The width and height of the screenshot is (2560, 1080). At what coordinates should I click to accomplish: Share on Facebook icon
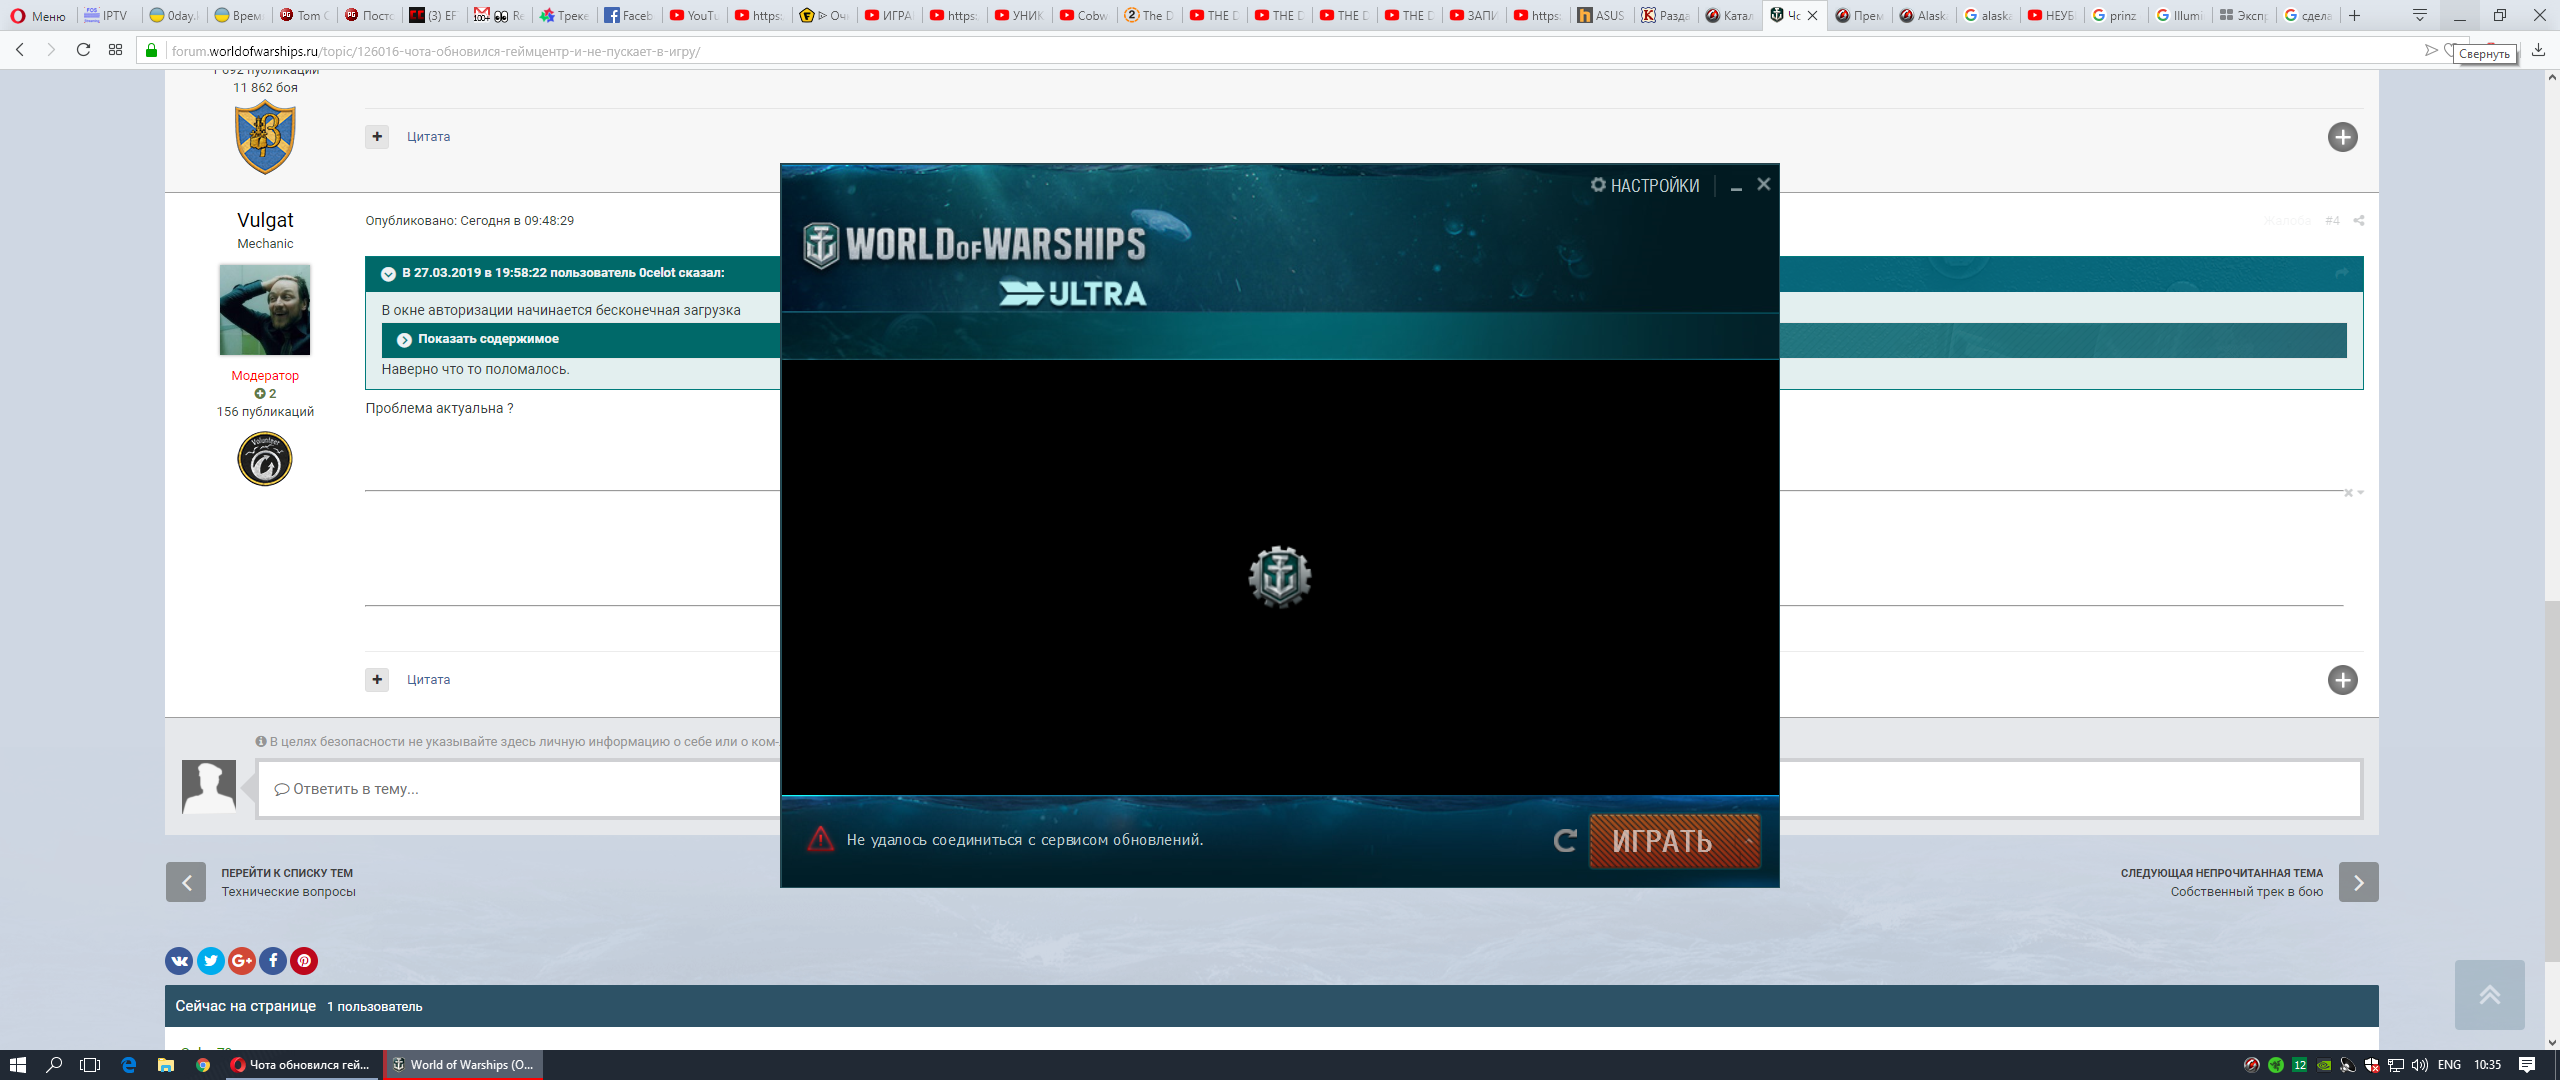[x=272, y=961]
